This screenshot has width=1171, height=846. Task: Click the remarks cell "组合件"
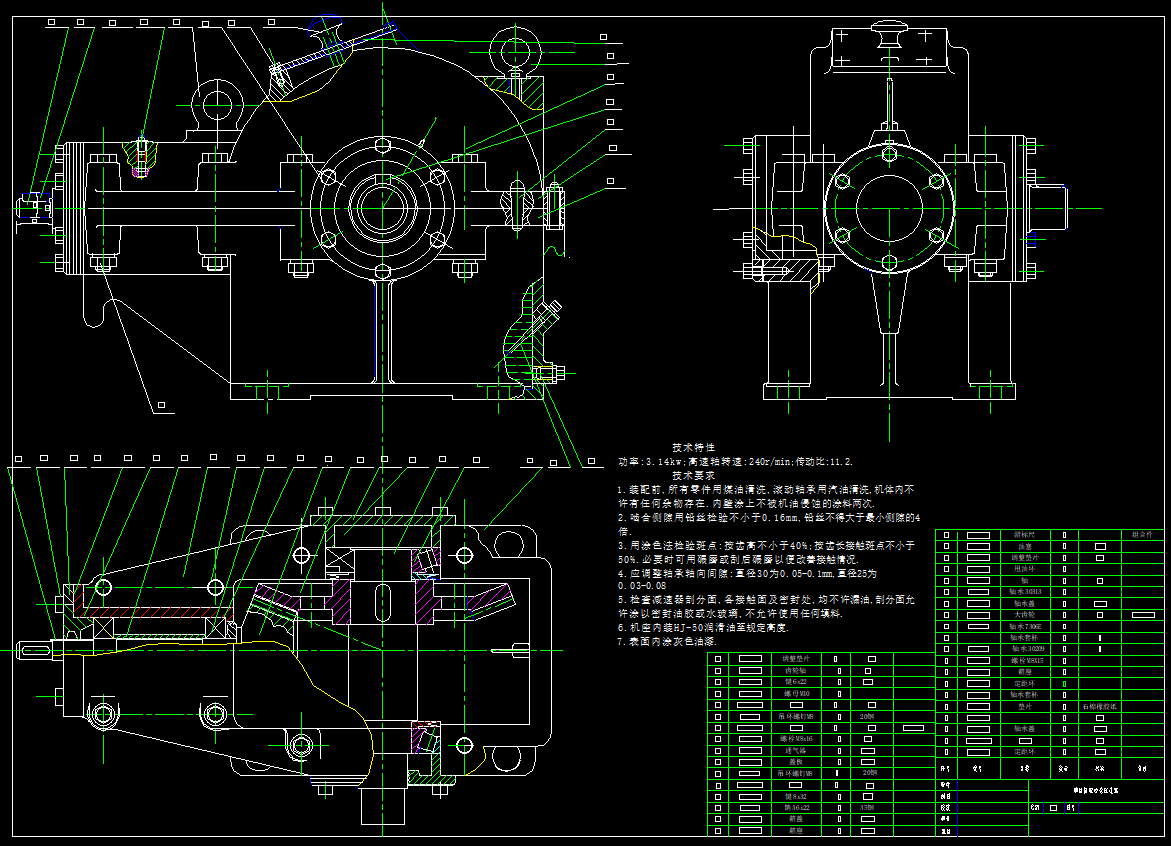click(x=1142, y=535)
